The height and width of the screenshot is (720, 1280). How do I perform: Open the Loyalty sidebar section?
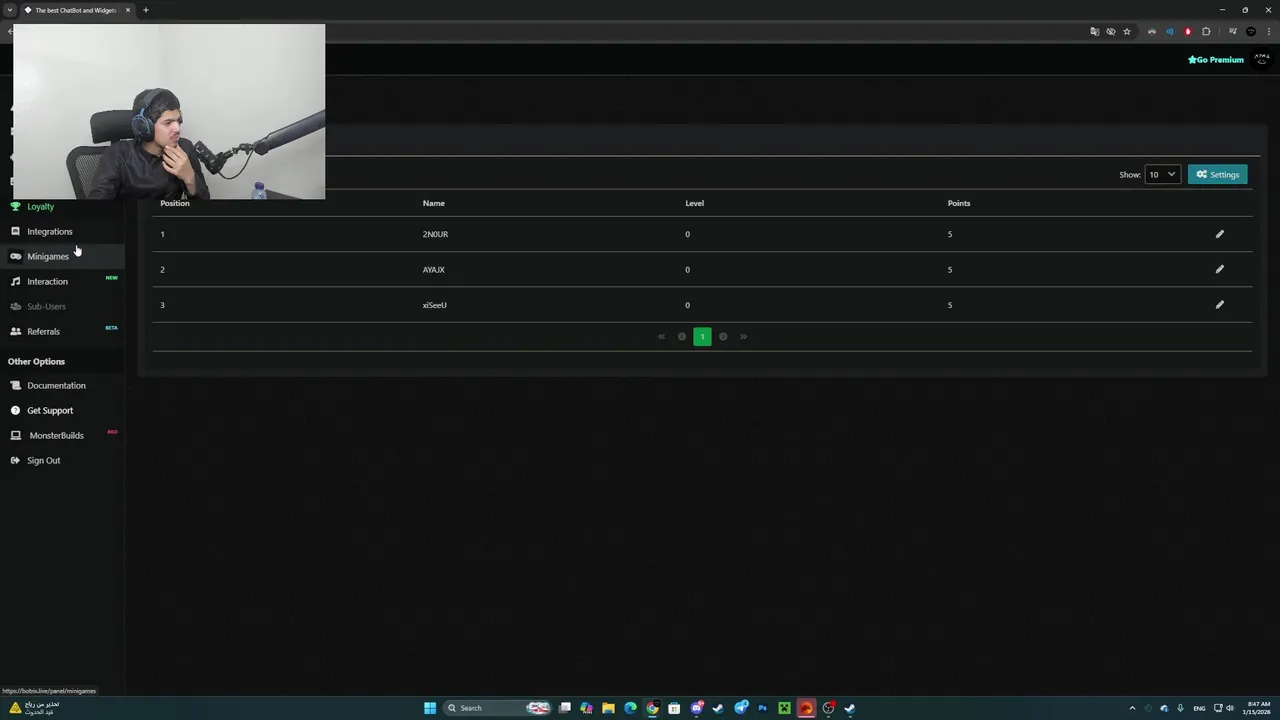tap(40, 206)
